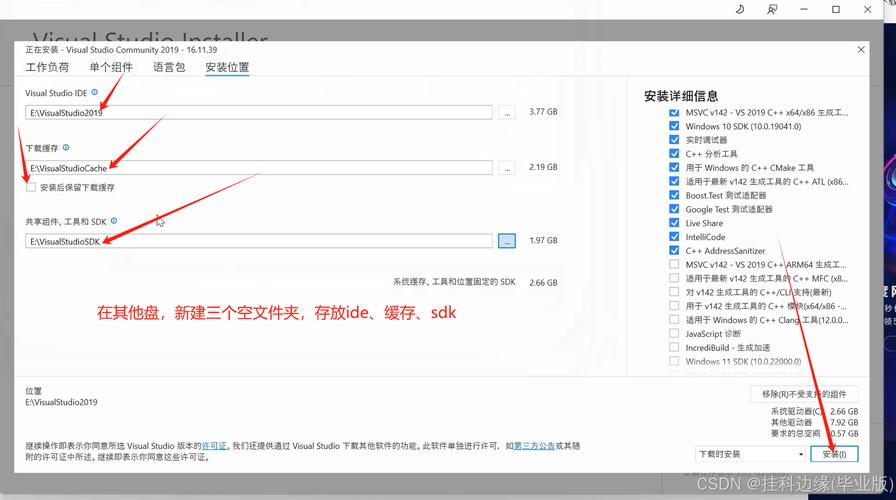
Task: Edit the E:\VisualStudioSDK path field
Action: (259, 241)
